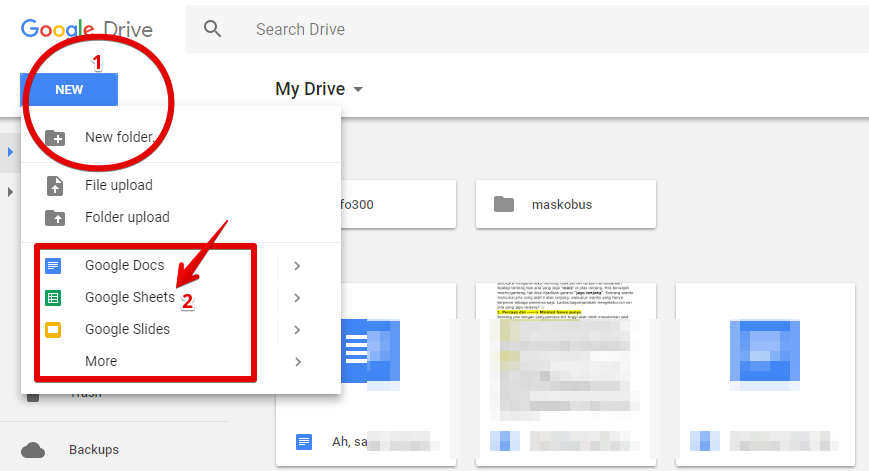Click the blue Google Docs icon
This screenshot has width=869, height=471.
point(53,266)
